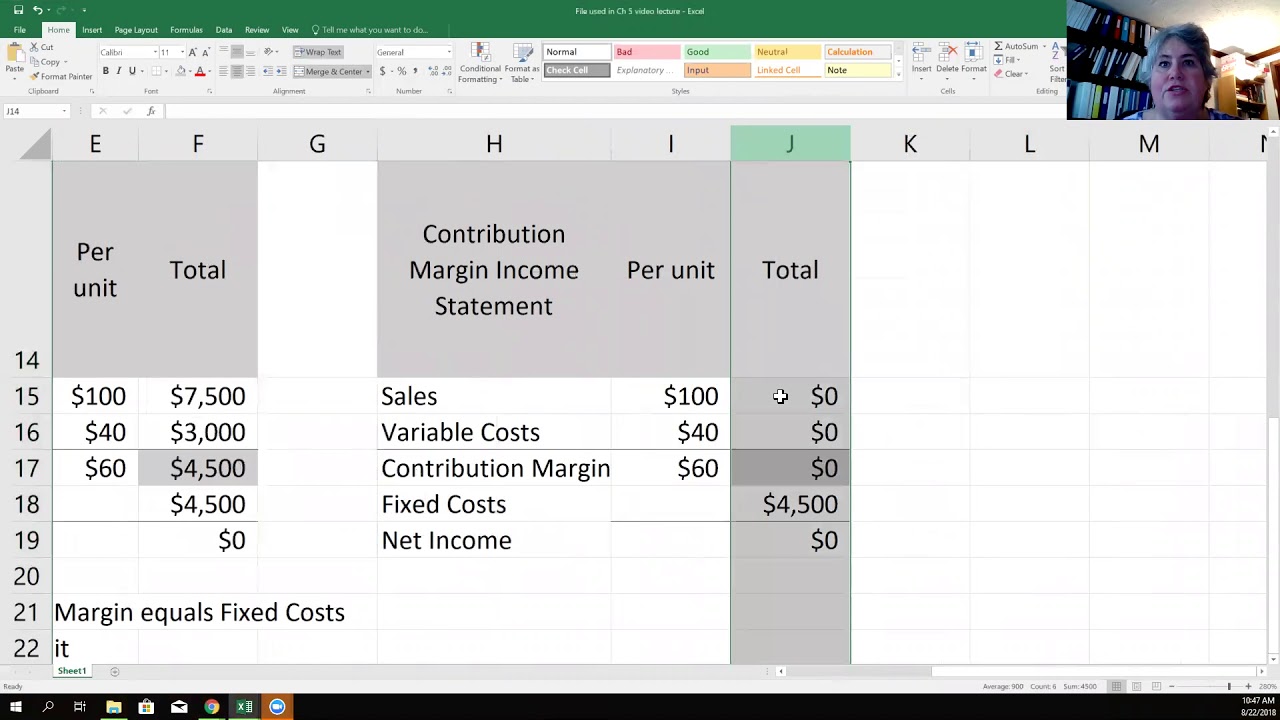Open Conditional Formatting
Screen dimensions: 1280x720
click(480, 64)
